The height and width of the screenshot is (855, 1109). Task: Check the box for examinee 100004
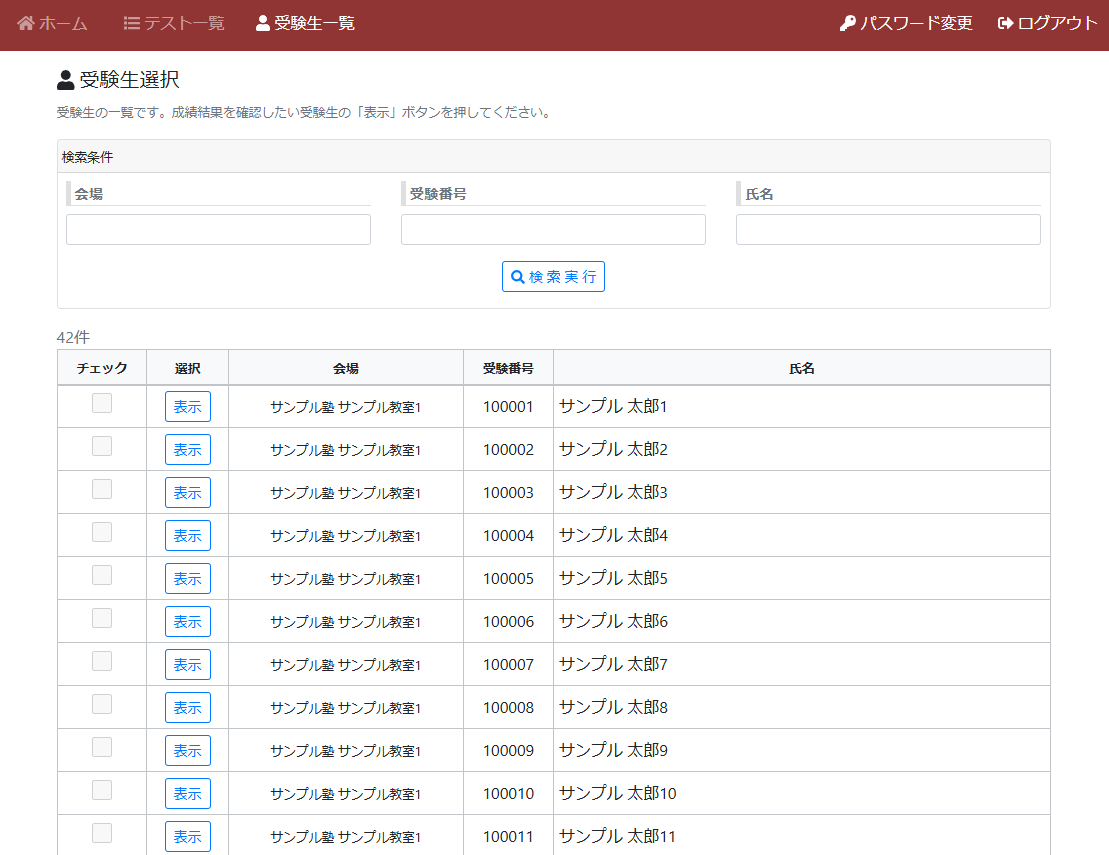(x=102, y=533)
